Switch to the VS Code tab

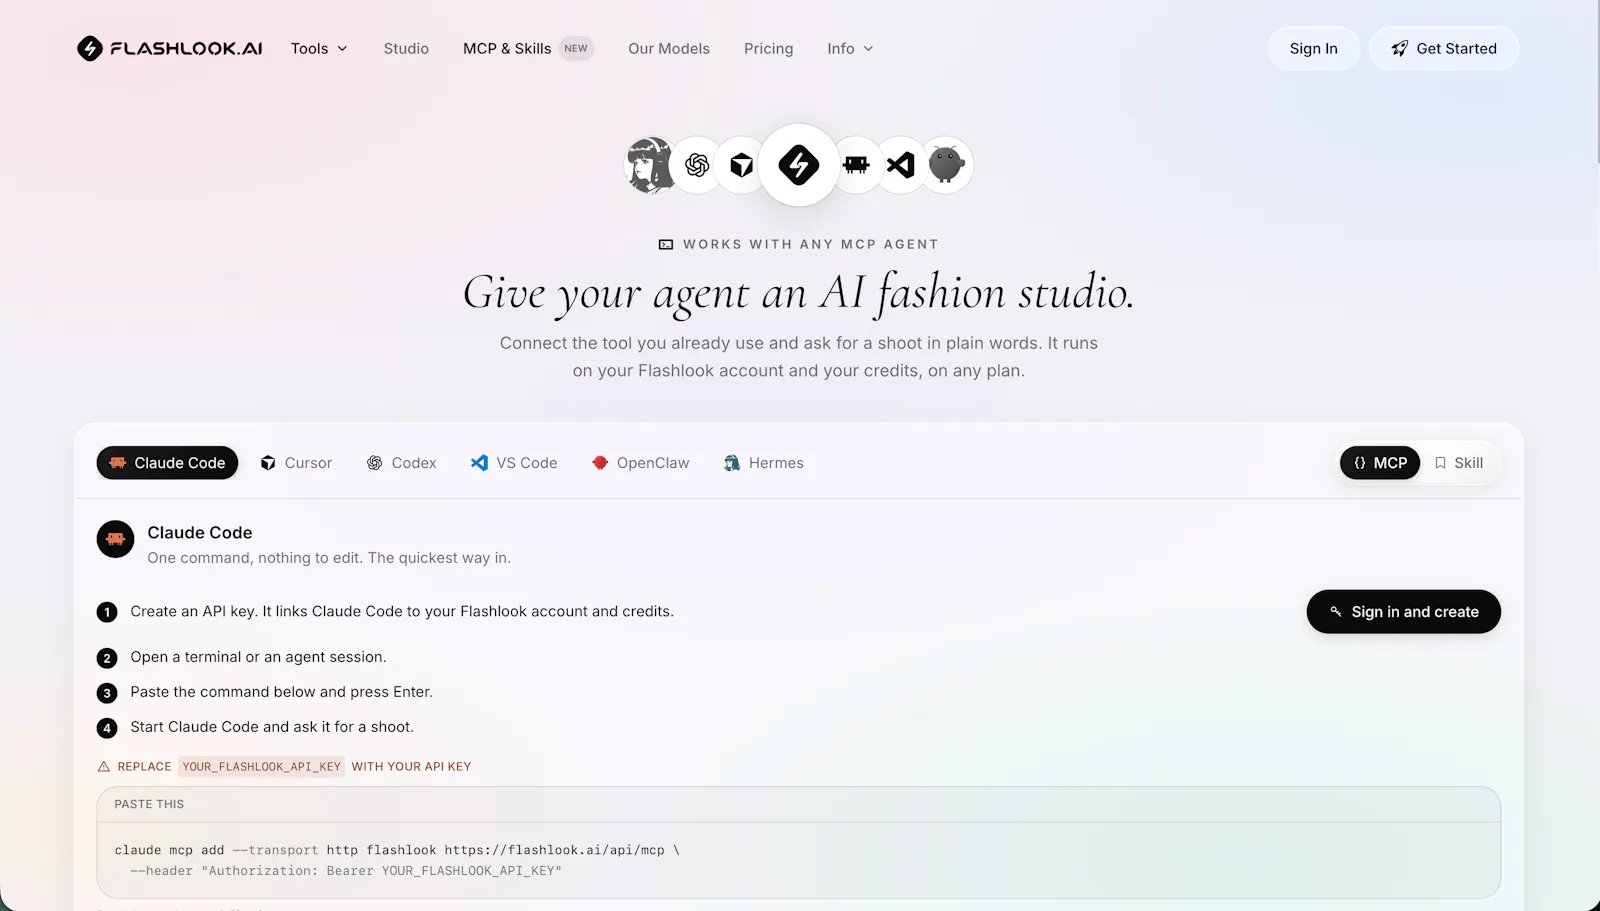(x=514, y=463)
